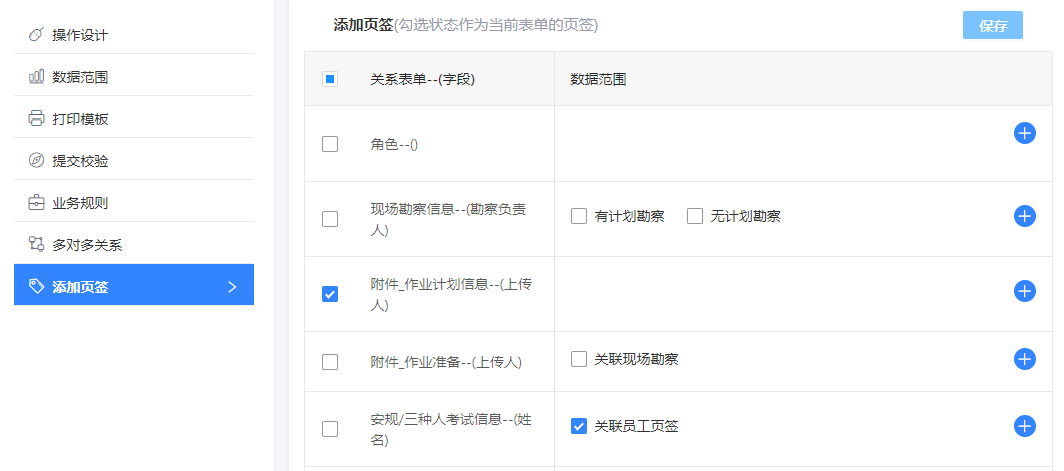Tick the 无计划勘察 option

pyautogui.click(x=695, y=216)
